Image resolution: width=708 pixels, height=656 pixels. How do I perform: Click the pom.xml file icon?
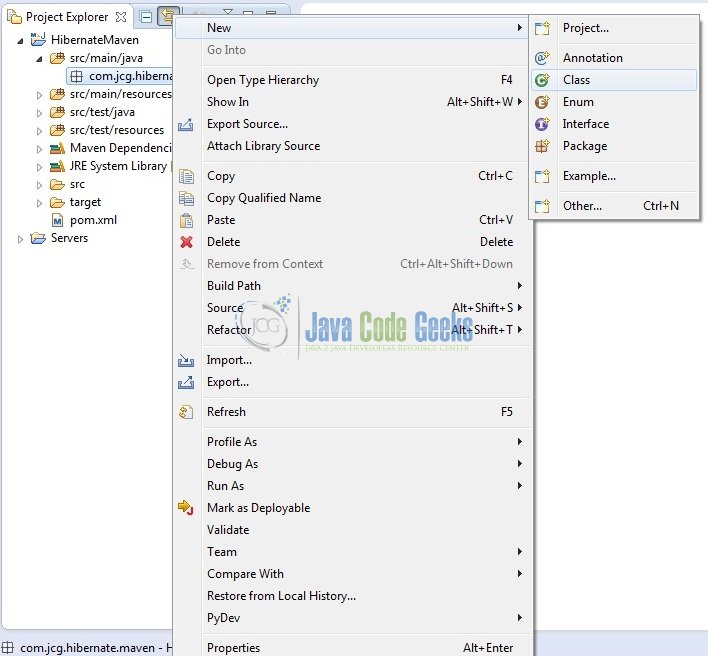57,220
